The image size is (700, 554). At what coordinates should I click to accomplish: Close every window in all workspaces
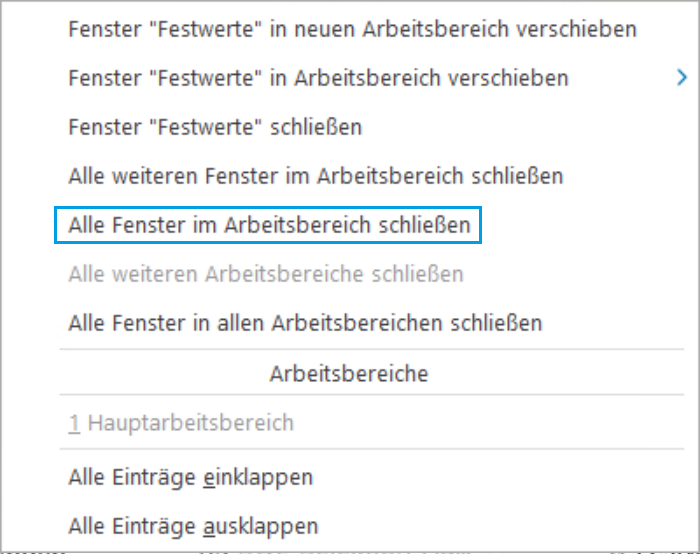(305, 323)
